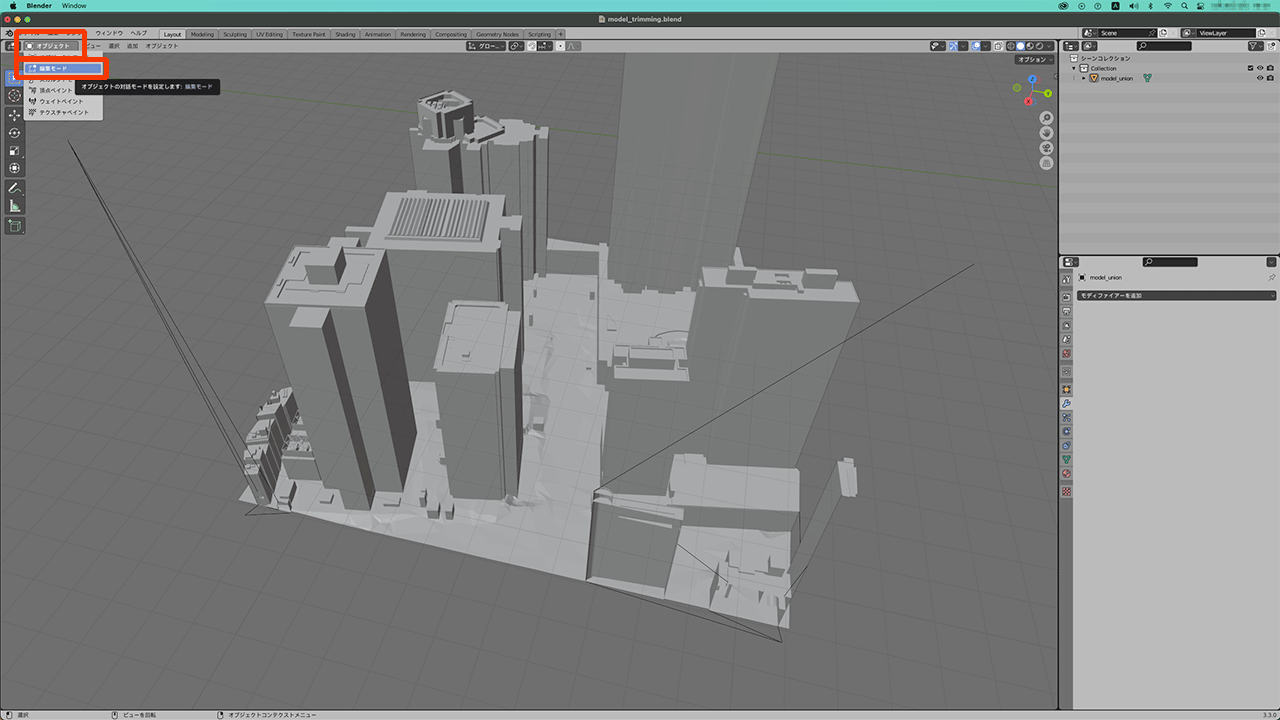Select the Measure tool
1280x720 pixels.
14,205
